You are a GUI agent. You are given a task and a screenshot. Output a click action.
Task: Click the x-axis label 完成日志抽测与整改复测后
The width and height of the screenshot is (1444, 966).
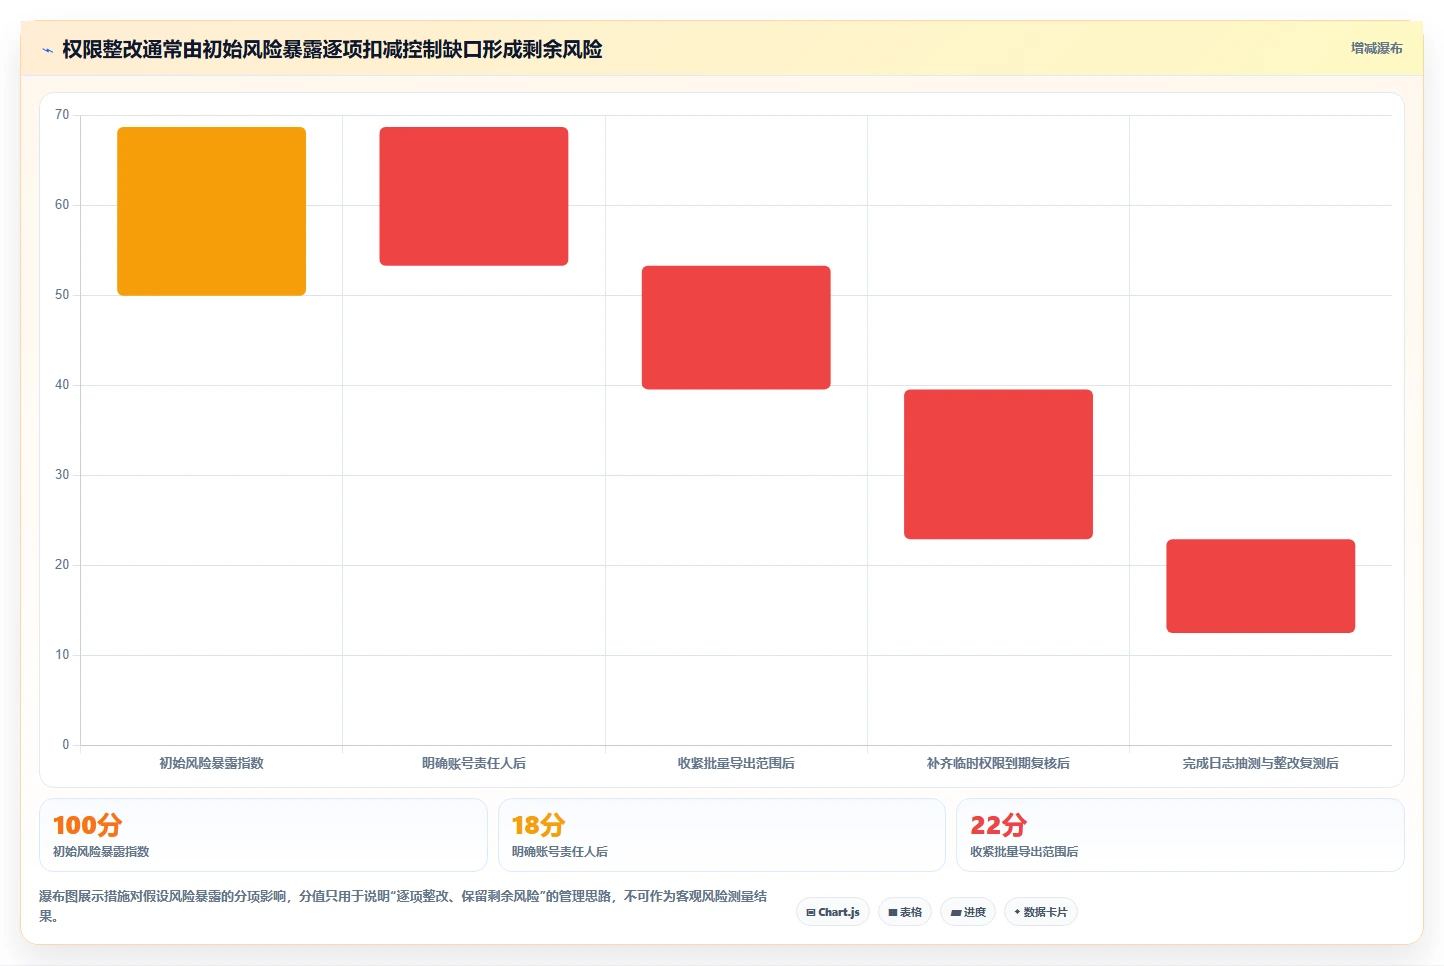[x=1260, y=763]
